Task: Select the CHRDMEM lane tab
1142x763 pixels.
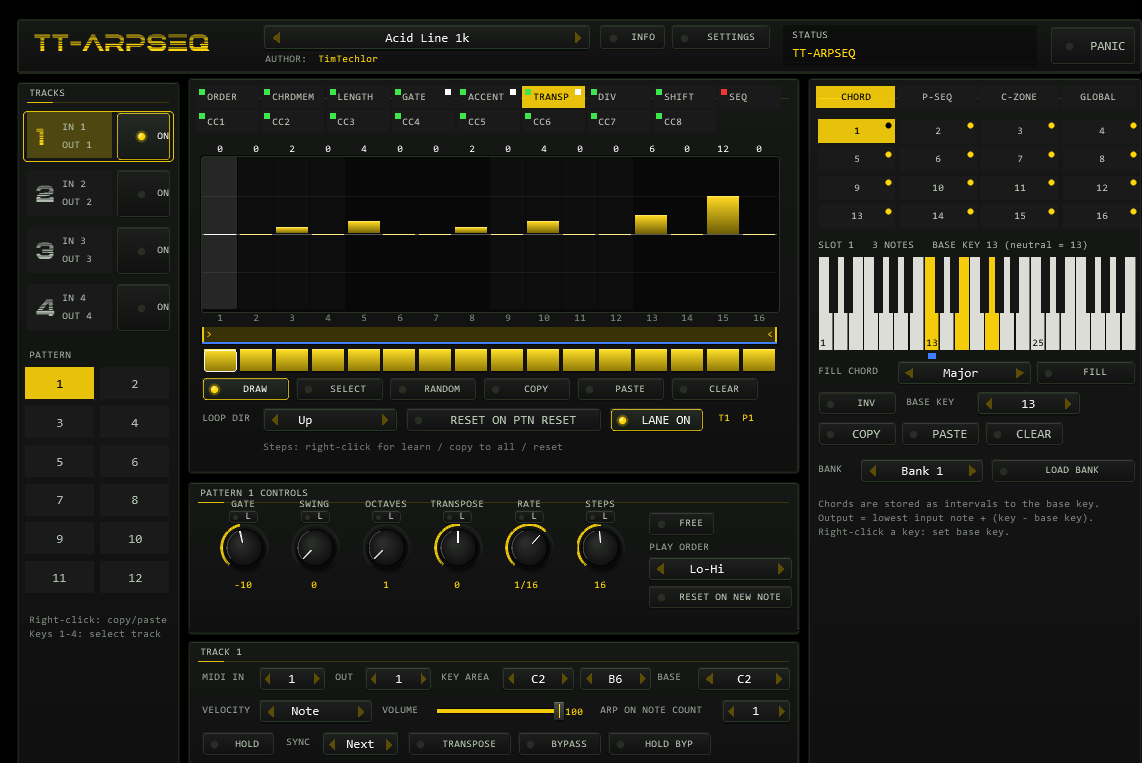Action: [x=293, y=97]
